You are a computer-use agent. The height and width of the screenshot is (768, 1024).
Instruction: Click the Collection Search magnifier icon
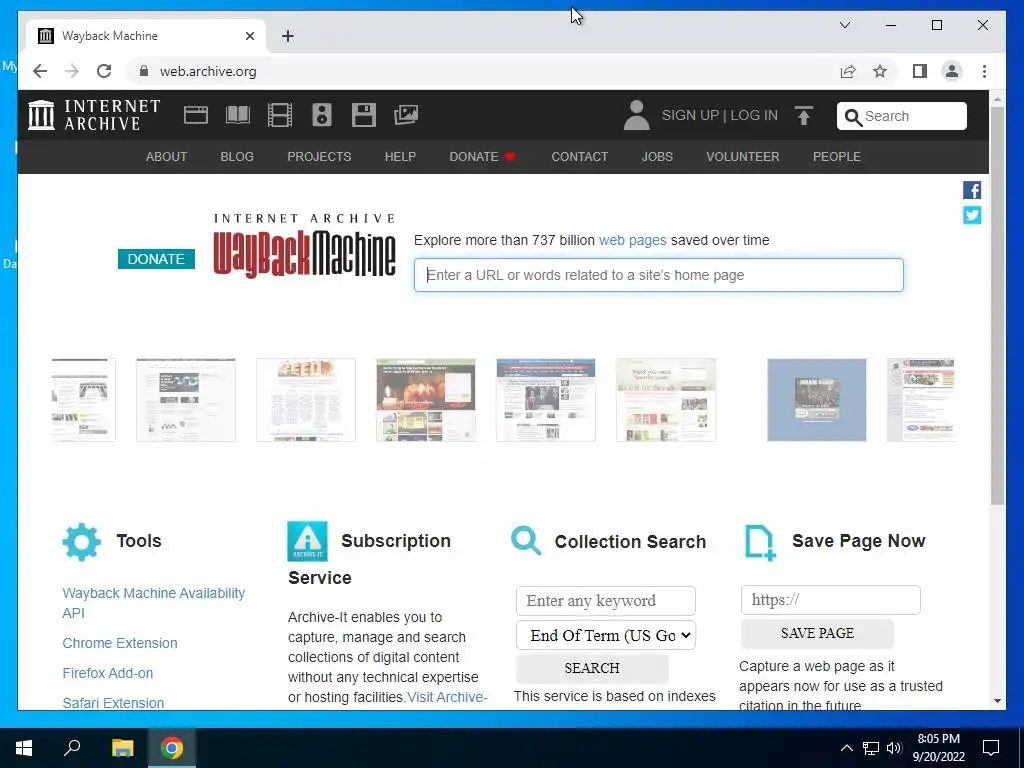[x=526, y=541]
